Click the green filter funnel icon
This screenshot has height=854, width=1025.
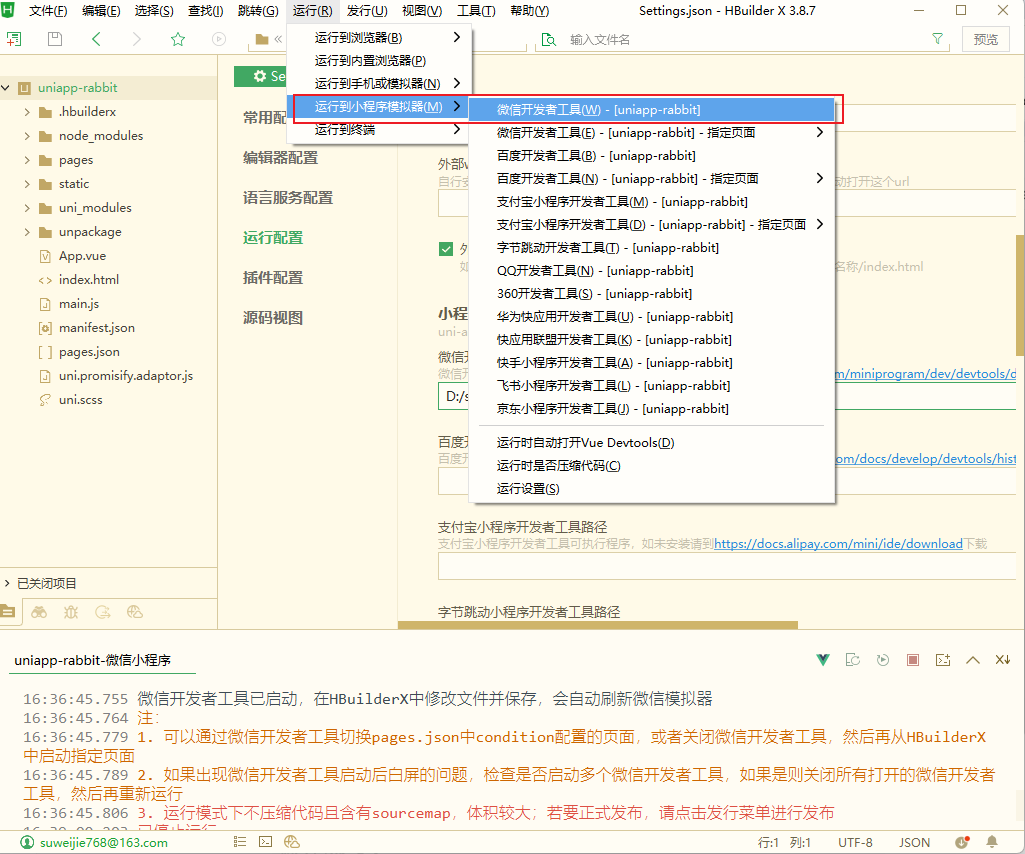pyautogui.click(x=937, y=39)
